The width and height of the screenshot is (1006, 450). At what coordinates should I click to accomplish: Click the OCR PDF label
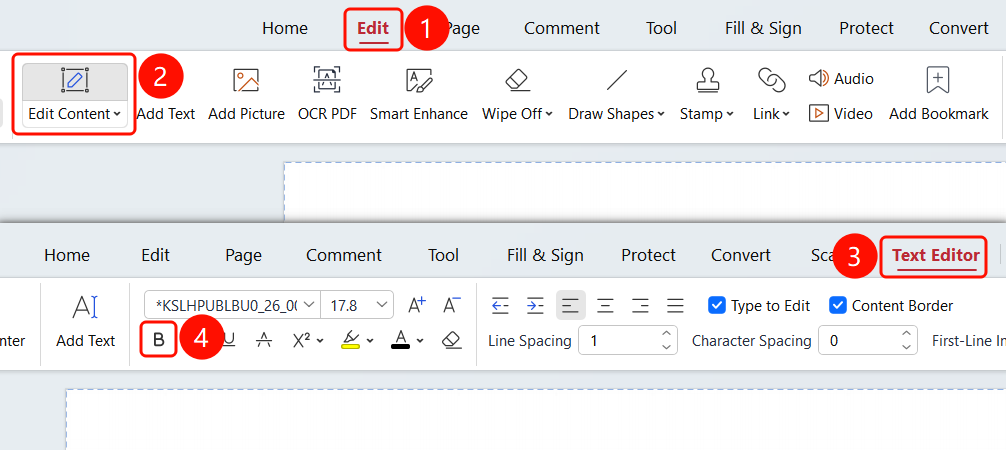[327, 114]
